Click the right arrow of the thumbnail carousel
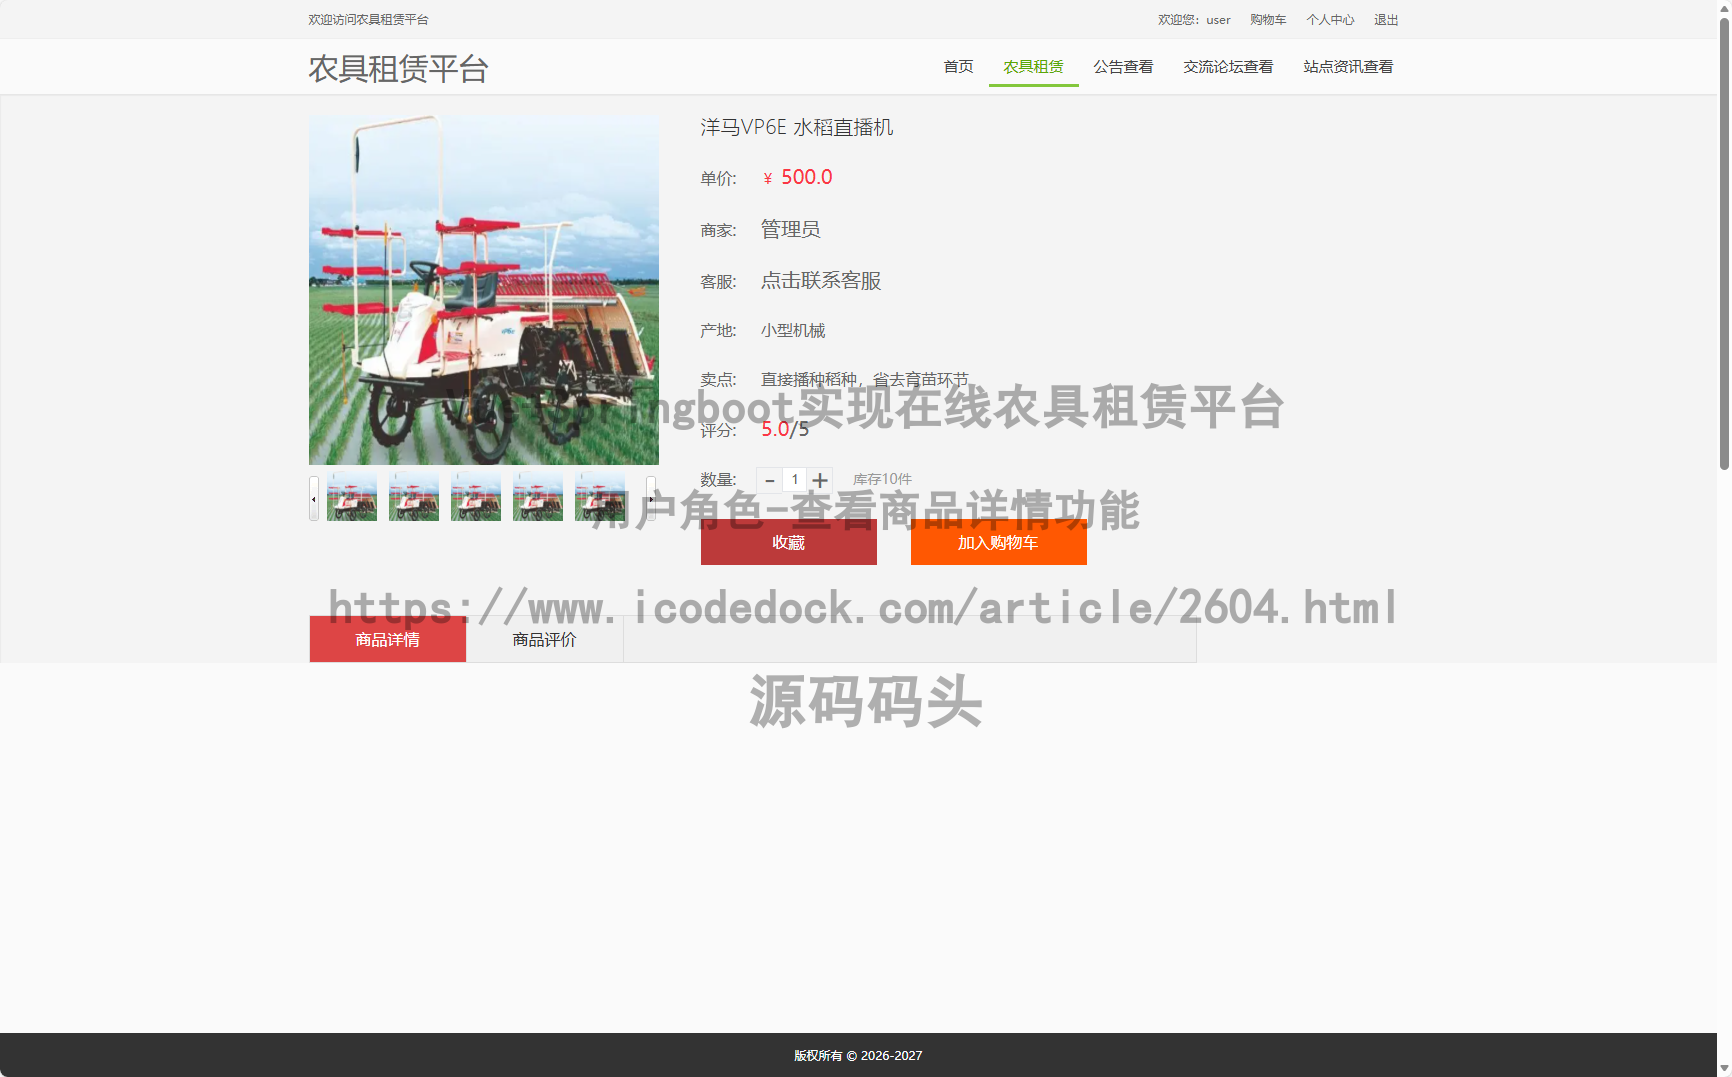 point(652,497)
